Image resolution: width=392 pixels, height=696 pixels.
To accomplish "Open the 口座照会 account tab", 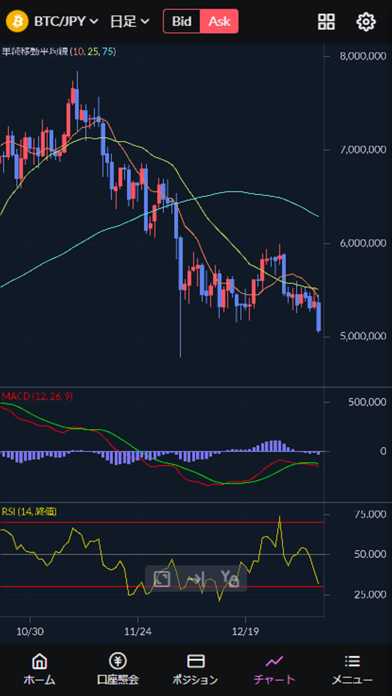I will (x=118, y=669).
